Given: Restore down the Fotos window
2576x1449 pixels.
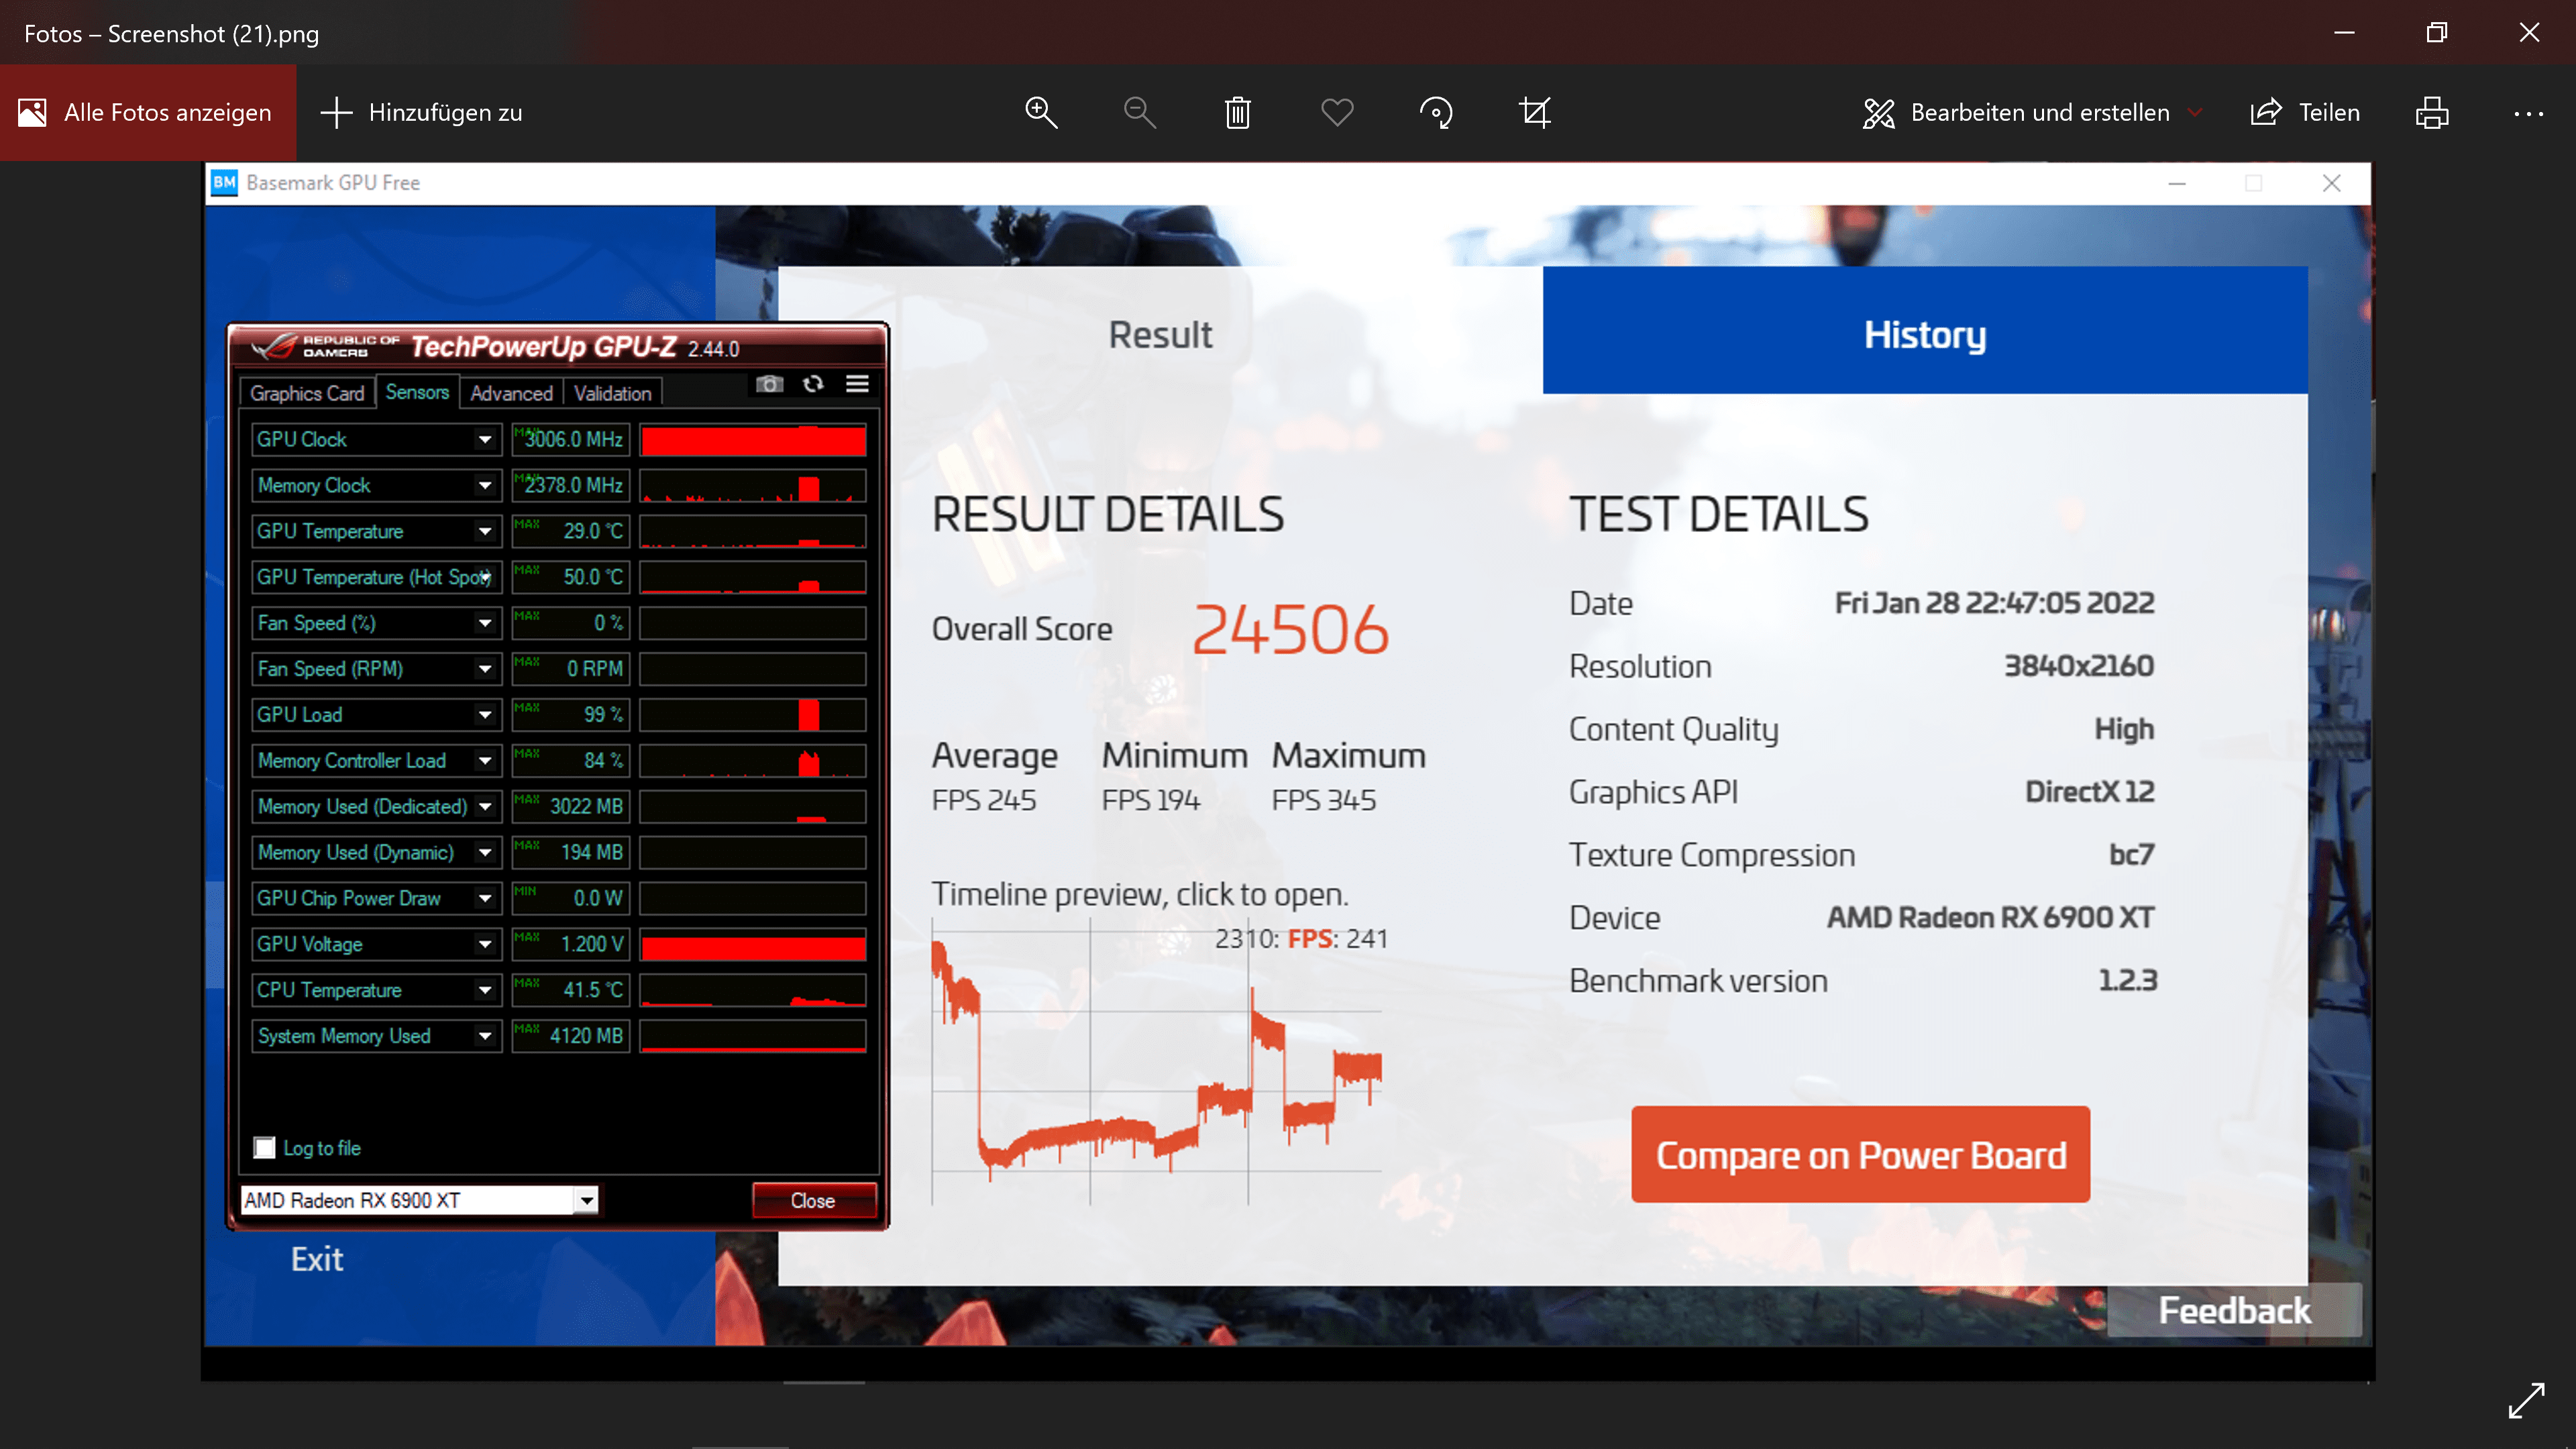Looking at the screenshot, I should pos(2436,32).
